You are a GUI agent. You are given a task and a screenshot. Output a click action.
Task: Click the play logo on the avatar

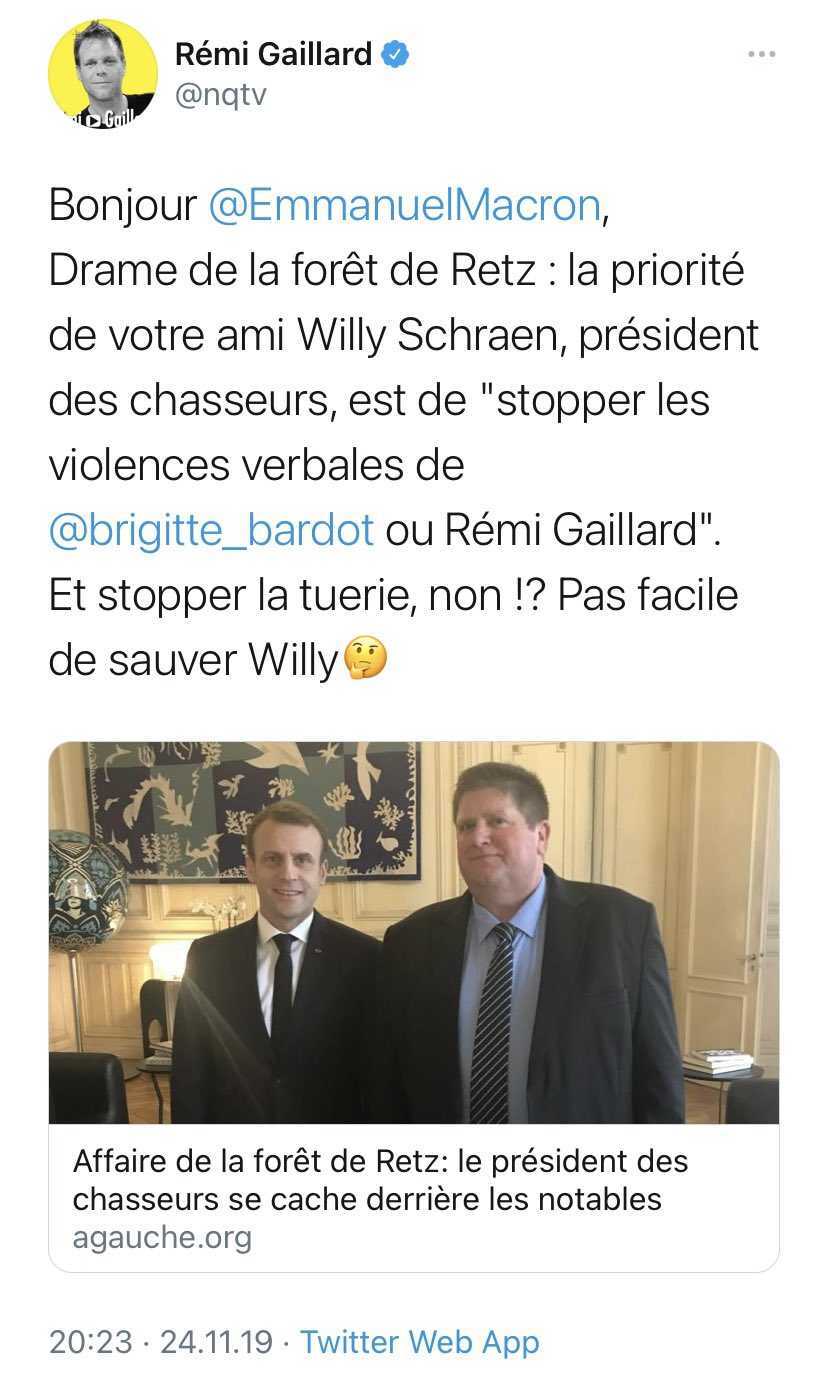click(93, 120)
